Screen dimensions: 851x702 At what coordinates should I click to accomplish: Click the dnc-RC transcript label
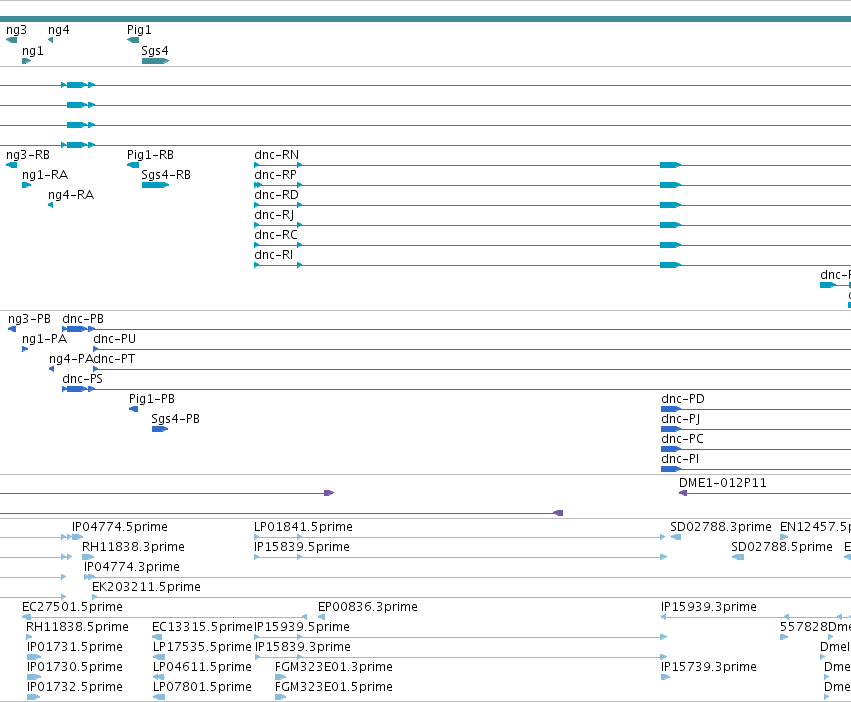(x=276, y=235)
